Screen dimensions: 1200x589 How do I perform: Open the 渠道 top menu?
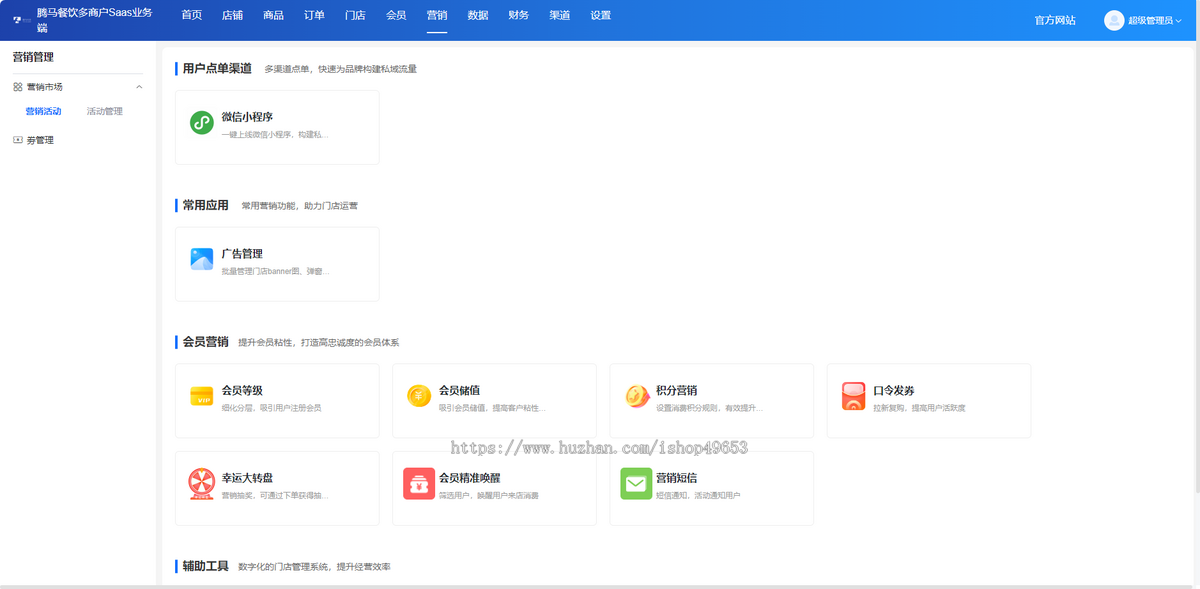click(x=560, y=16)
